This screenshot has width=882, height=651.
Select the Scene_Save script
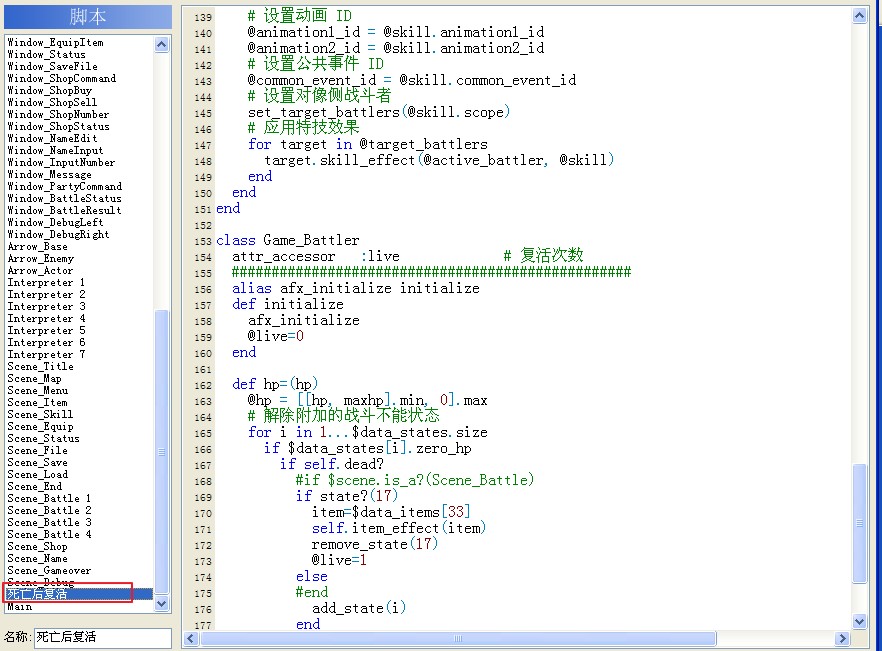tap(37, 463)
